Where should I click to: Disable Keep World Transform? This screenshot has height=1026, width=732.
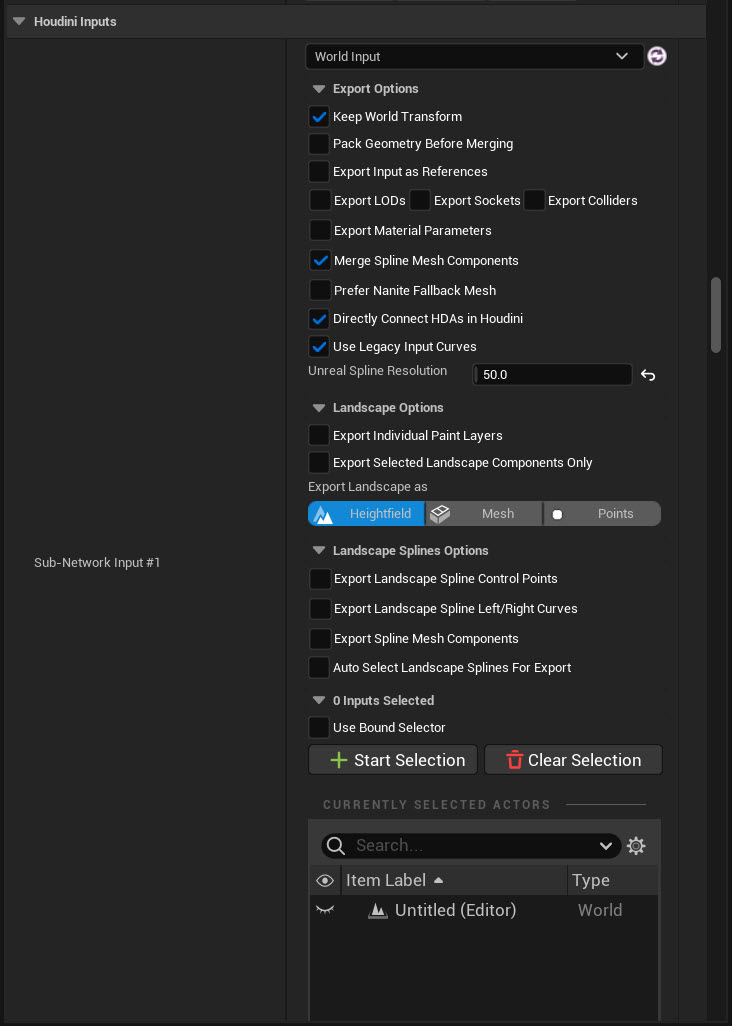(x=319, y=116)
